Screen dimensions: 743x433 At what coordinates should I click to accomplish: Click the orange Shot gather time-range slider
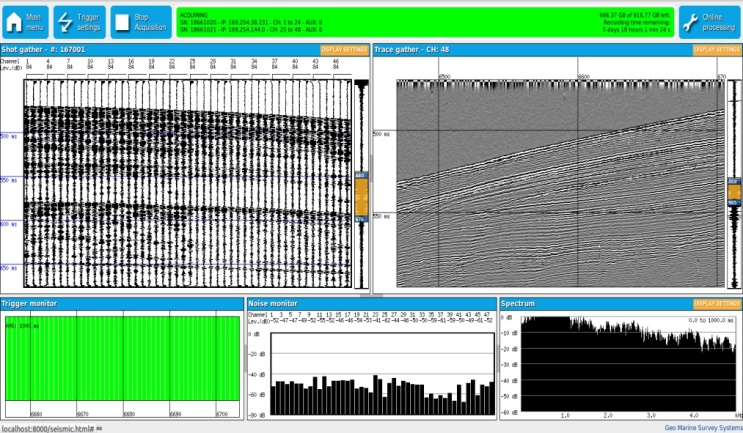pos(361,198)
